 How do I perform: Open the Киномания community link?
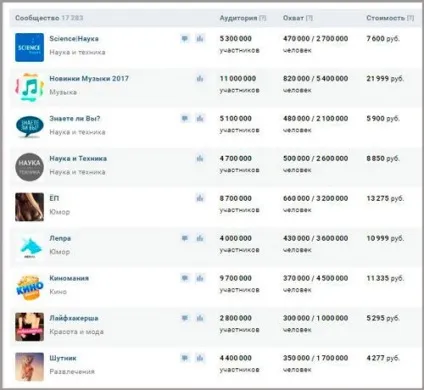coord(69,278)
